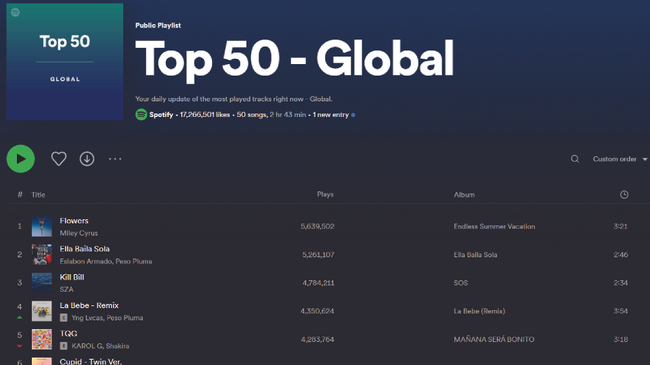650x365 pixels.
Task: Open the Miley Cyrus artist link
Action: tap(78, 233)
